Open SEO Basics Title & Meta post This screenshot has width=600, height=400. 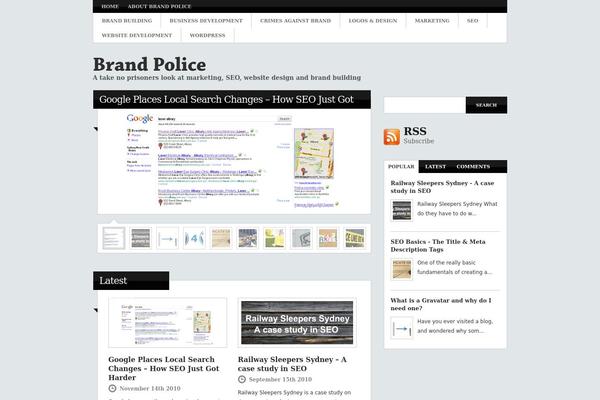pos(438,245)
